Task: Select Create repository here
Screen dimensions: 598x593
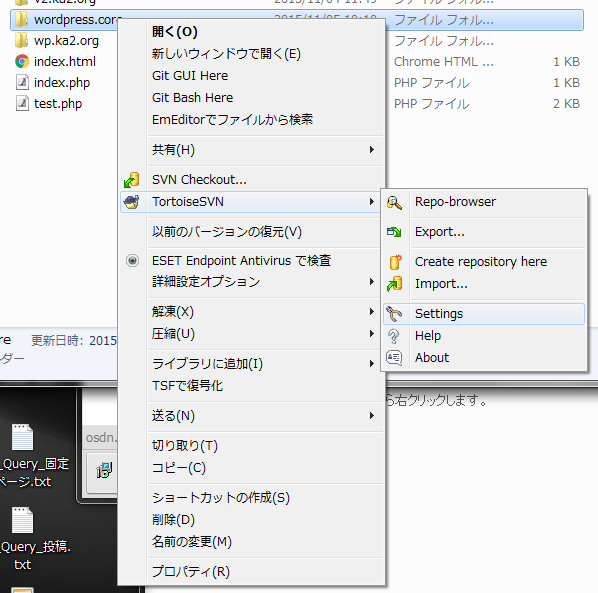Action: pyautogui.click(x=484, y=262)
